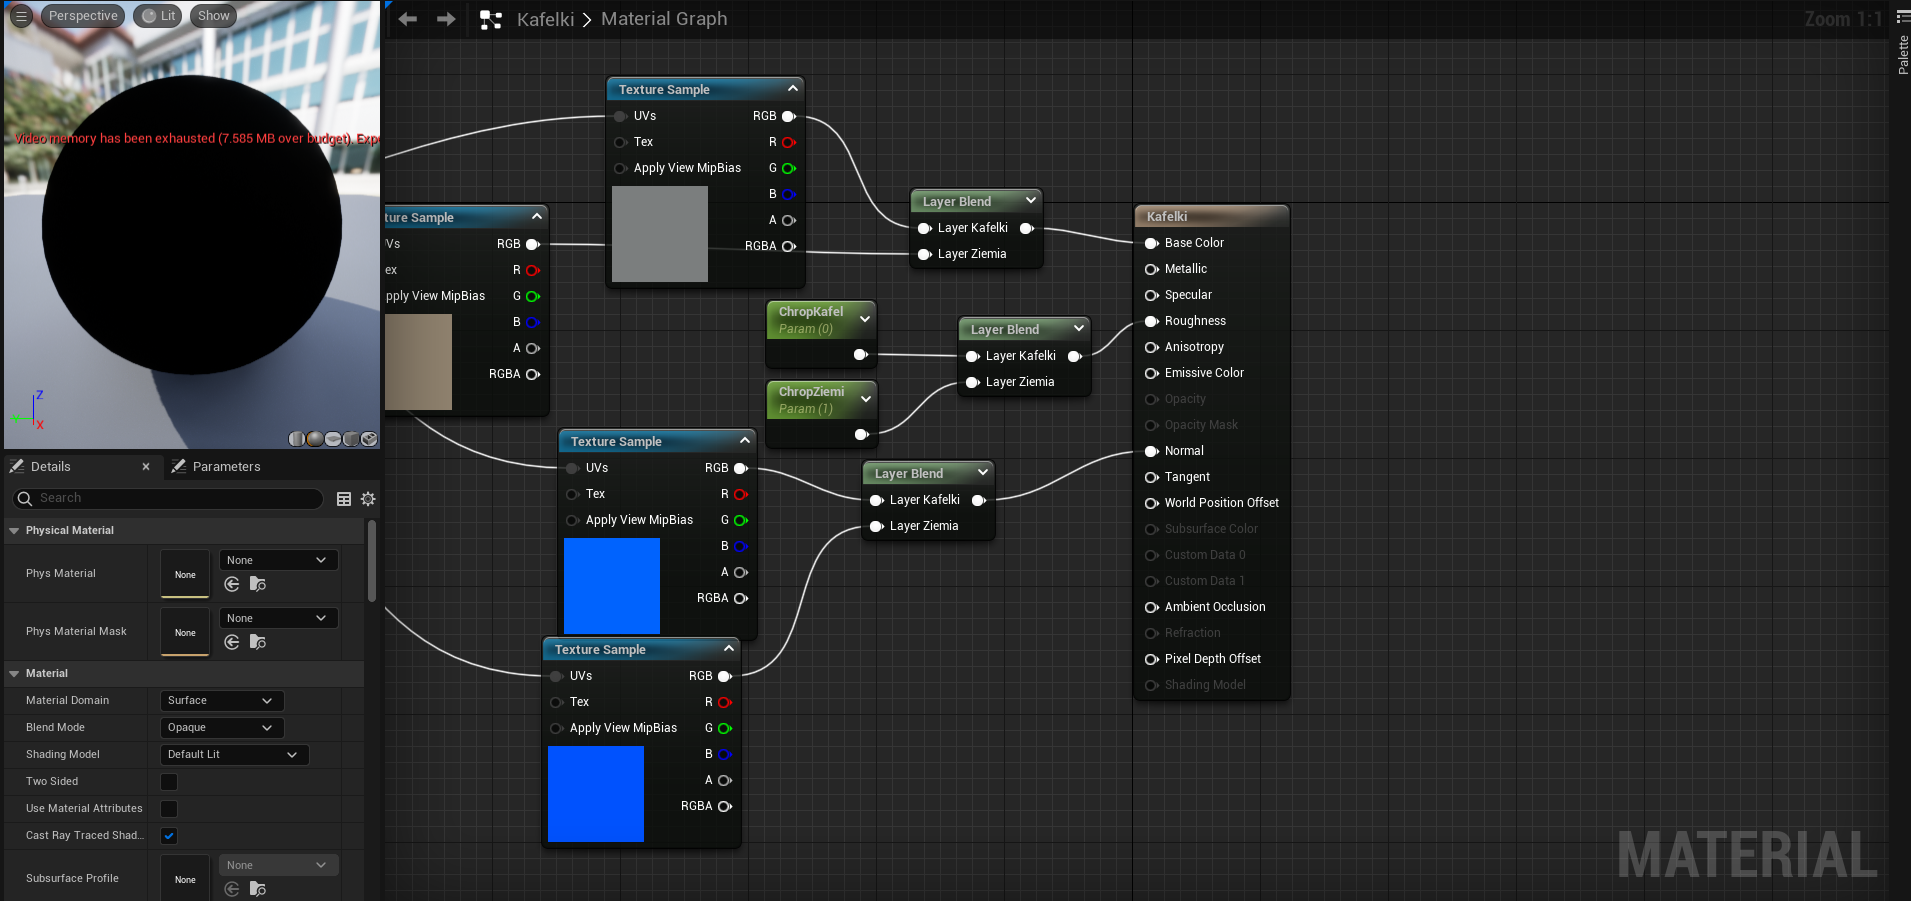Uncheck Cast Ray Traced Shadows
The image size is (1911, 901).
tap(168, 836)
